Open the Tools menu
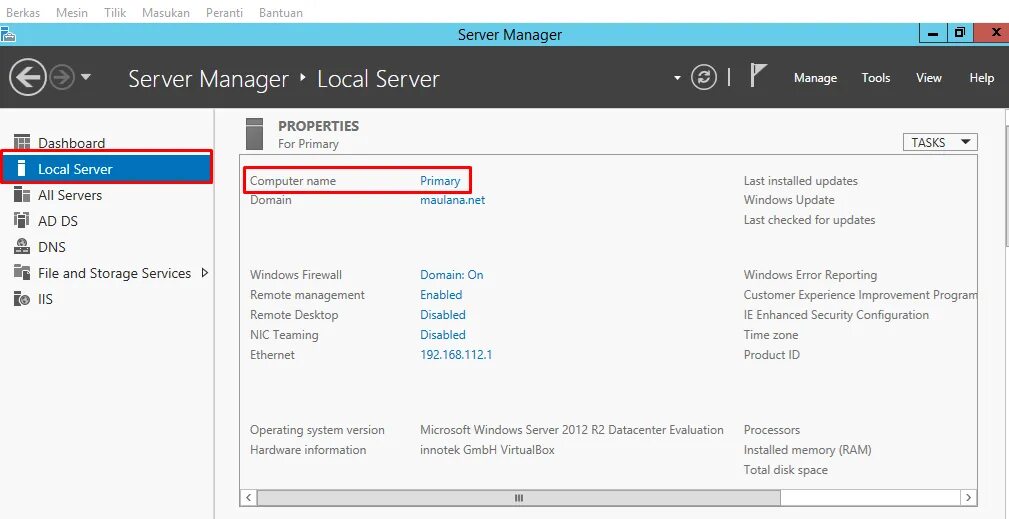This screenshot has width=1009, height=519. [x=876, y=78]
